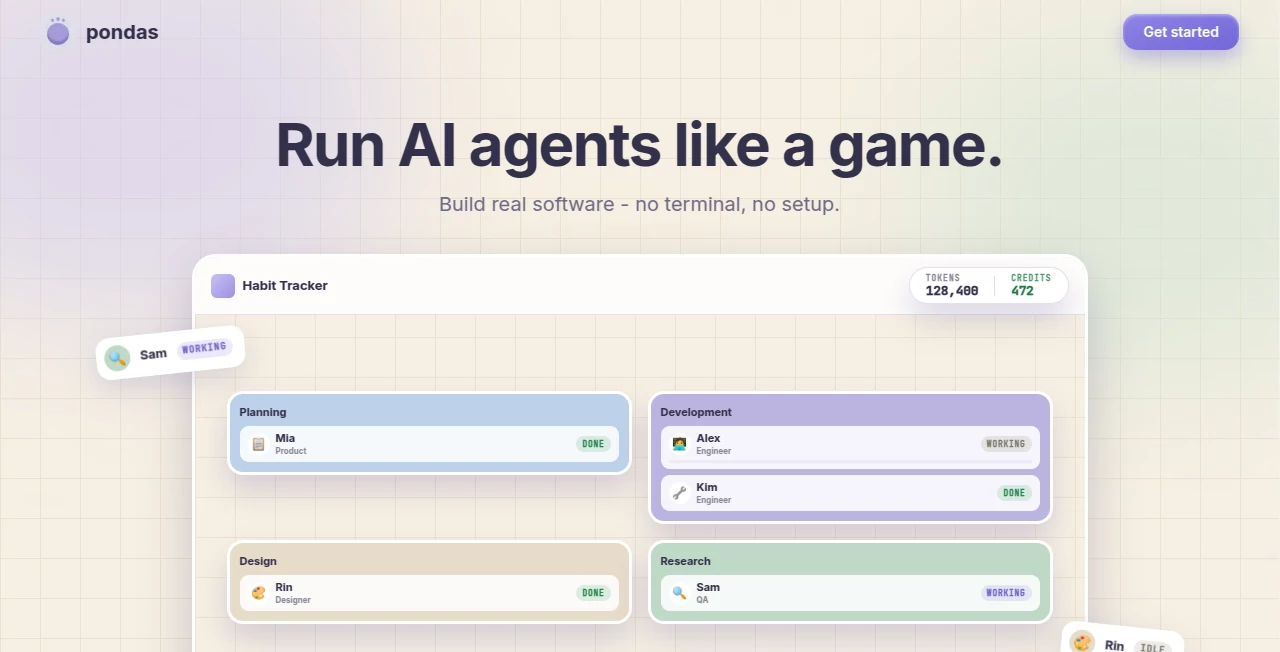Select Mia Product agent card

[x=429, y=444]
